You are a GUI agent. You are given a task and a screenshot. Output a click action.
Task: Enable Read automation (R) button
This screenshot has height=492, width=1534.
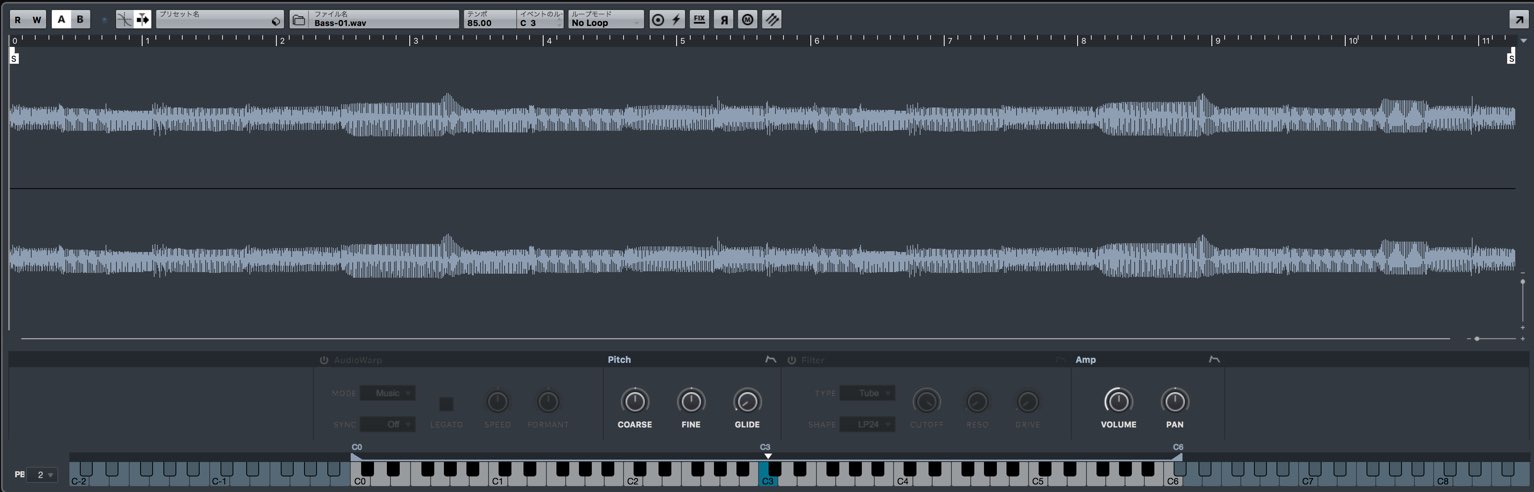17,19
